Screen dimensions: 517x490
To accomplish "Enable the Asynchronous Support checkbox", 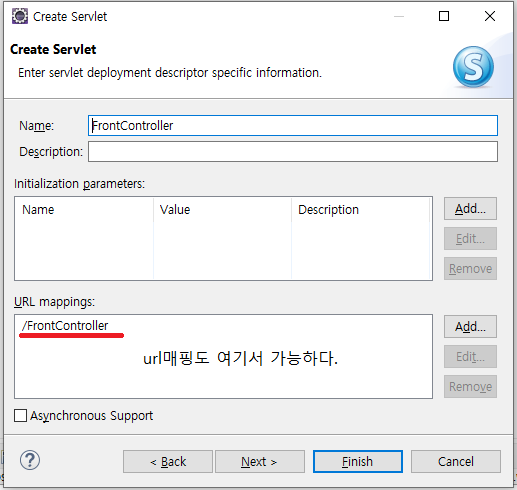I will point(20,416).
